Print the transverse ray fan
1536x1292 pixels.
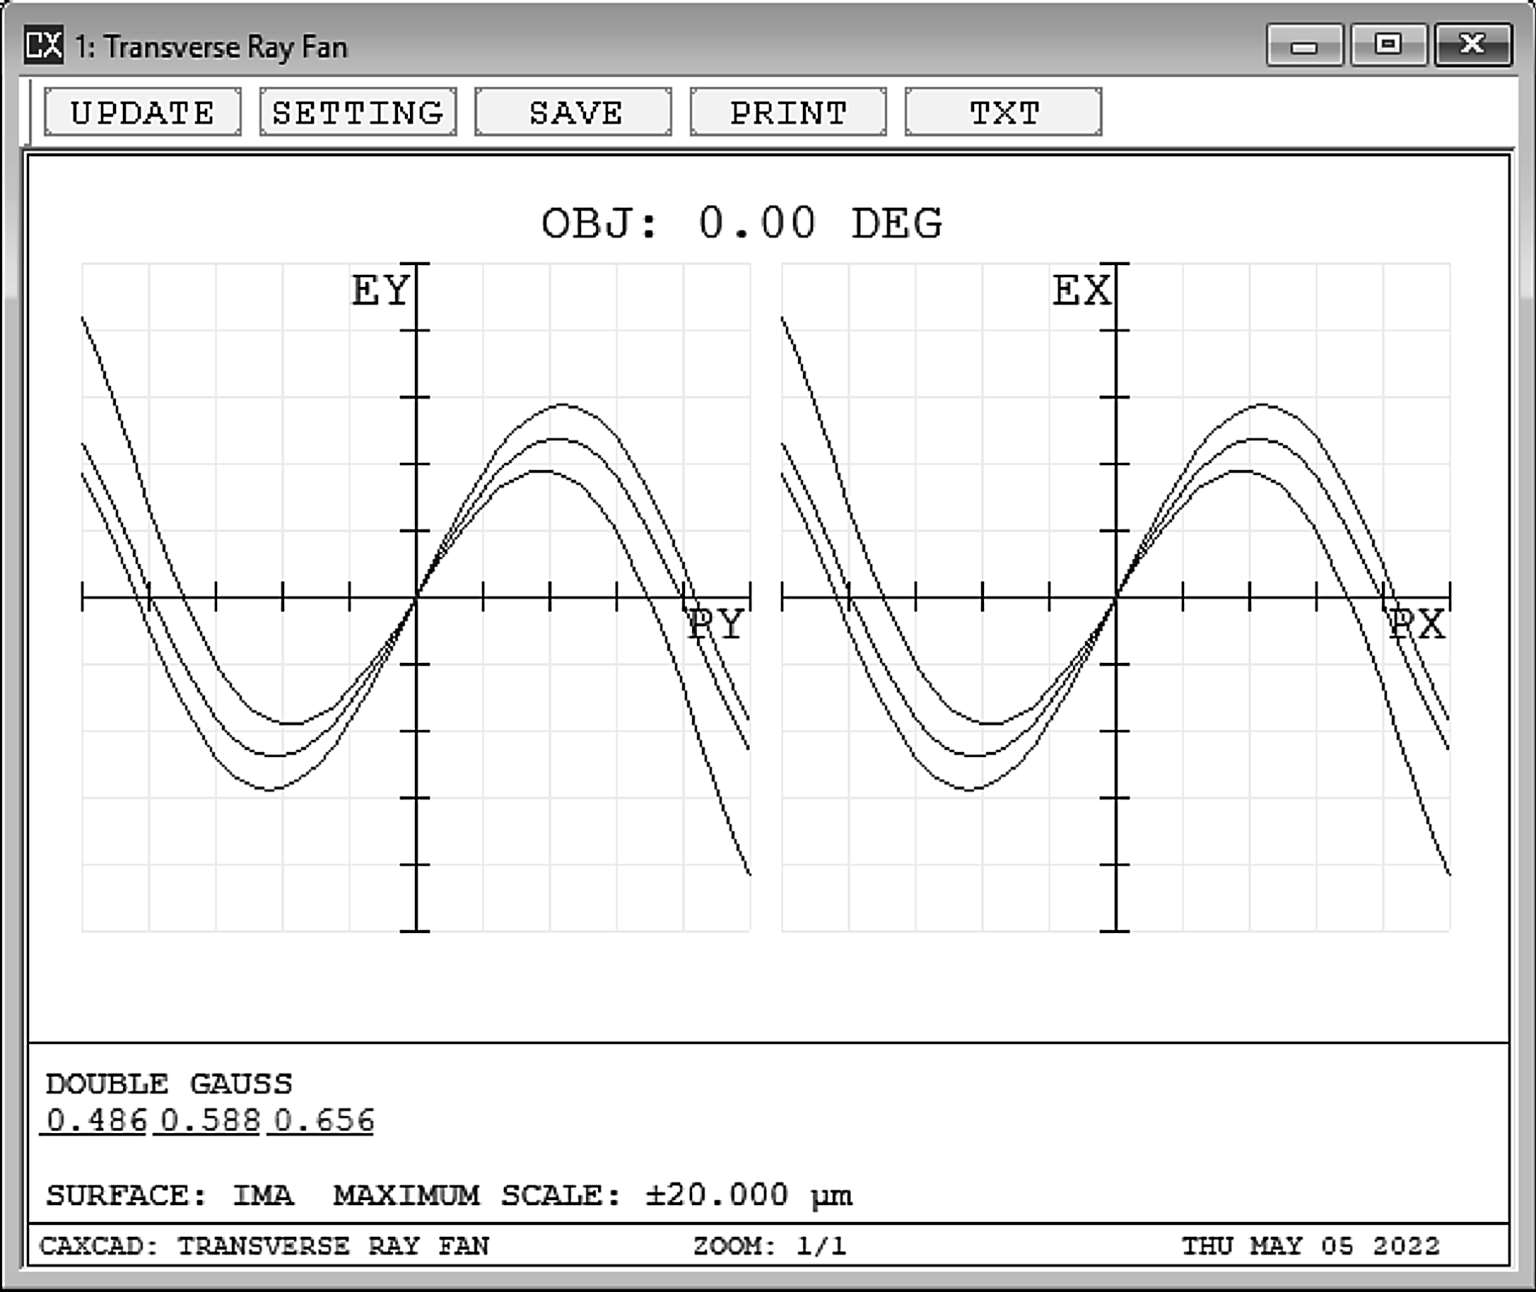click(788, 112)
